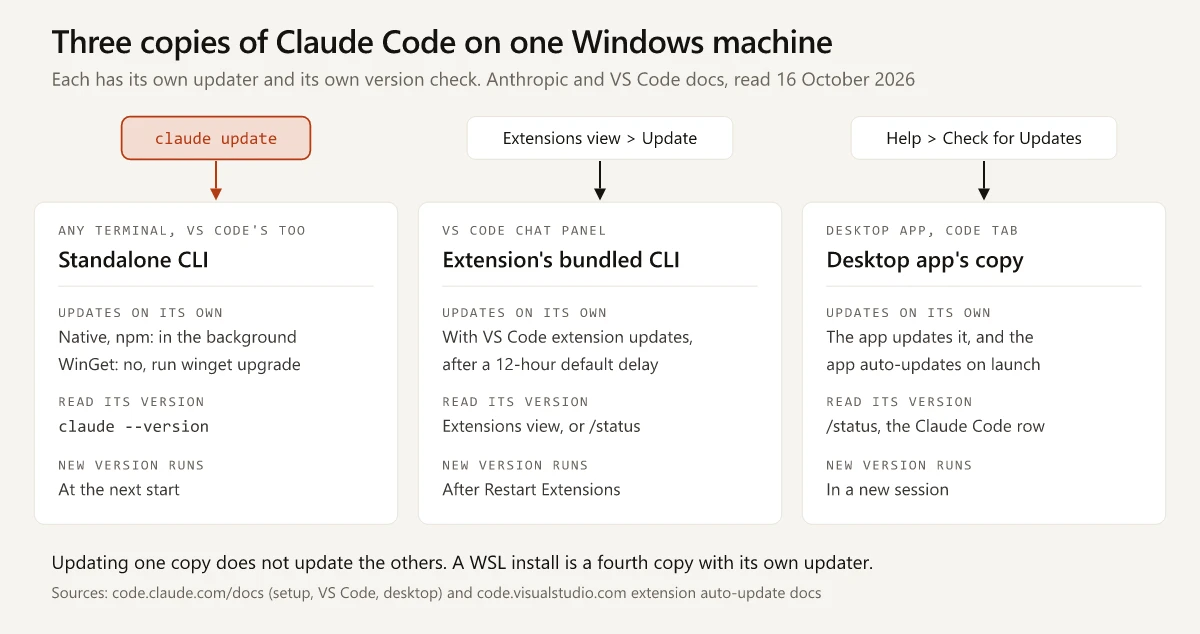Click the 'DESKTOP APP, CODE TAB' label

(922, 230)
